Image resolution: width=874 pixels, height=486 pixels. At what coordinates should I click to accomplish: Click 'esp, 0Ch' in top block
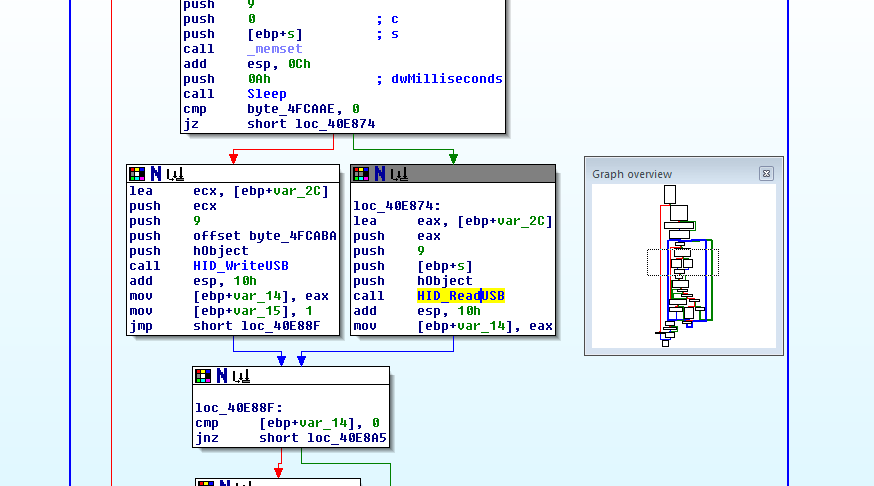click(x=279, y=64)
